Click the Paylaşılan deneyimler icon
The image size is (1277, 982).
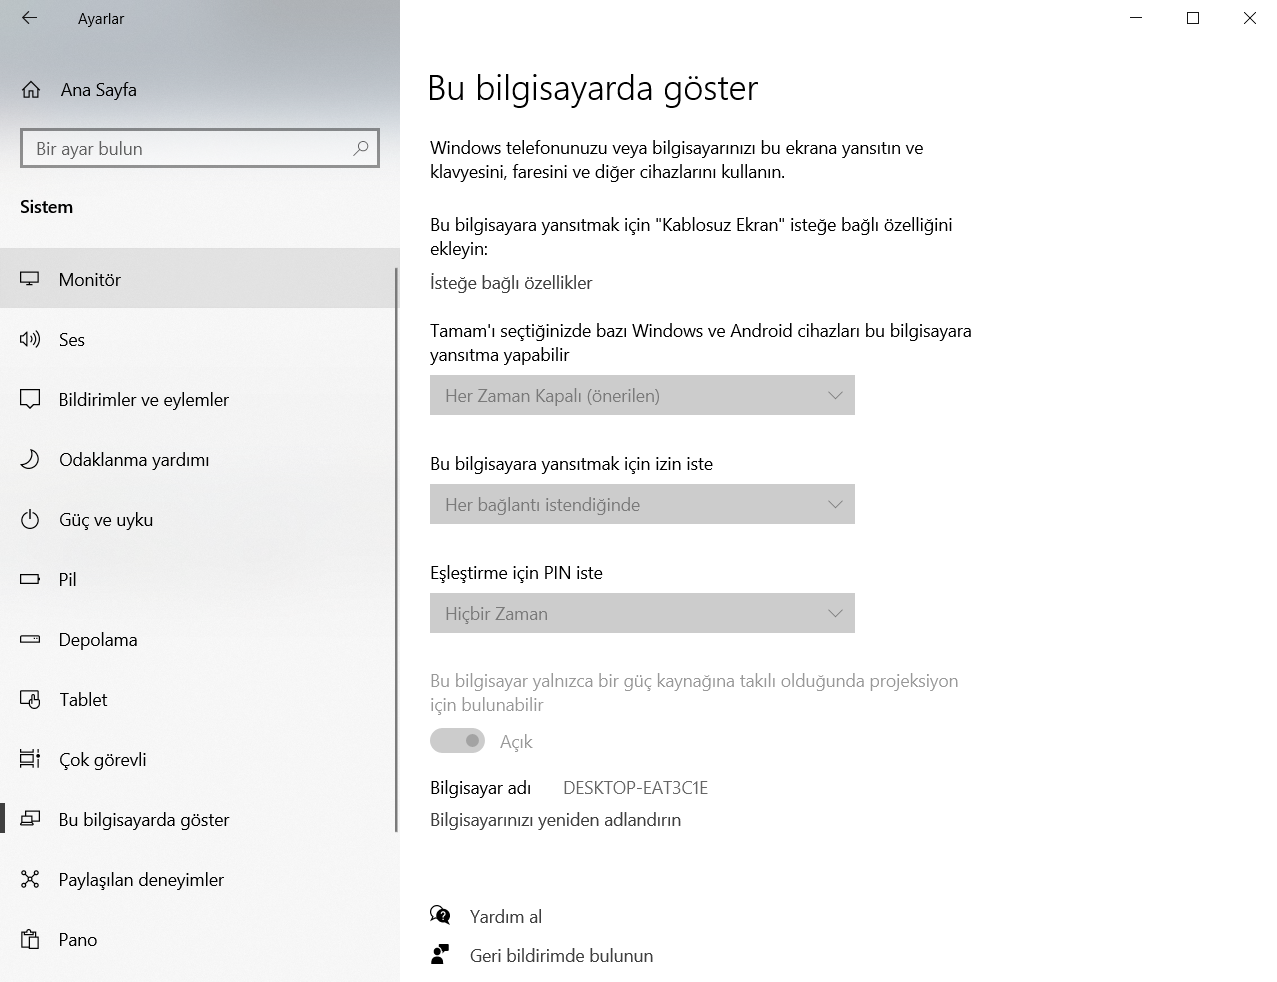(x=30, y=879)
